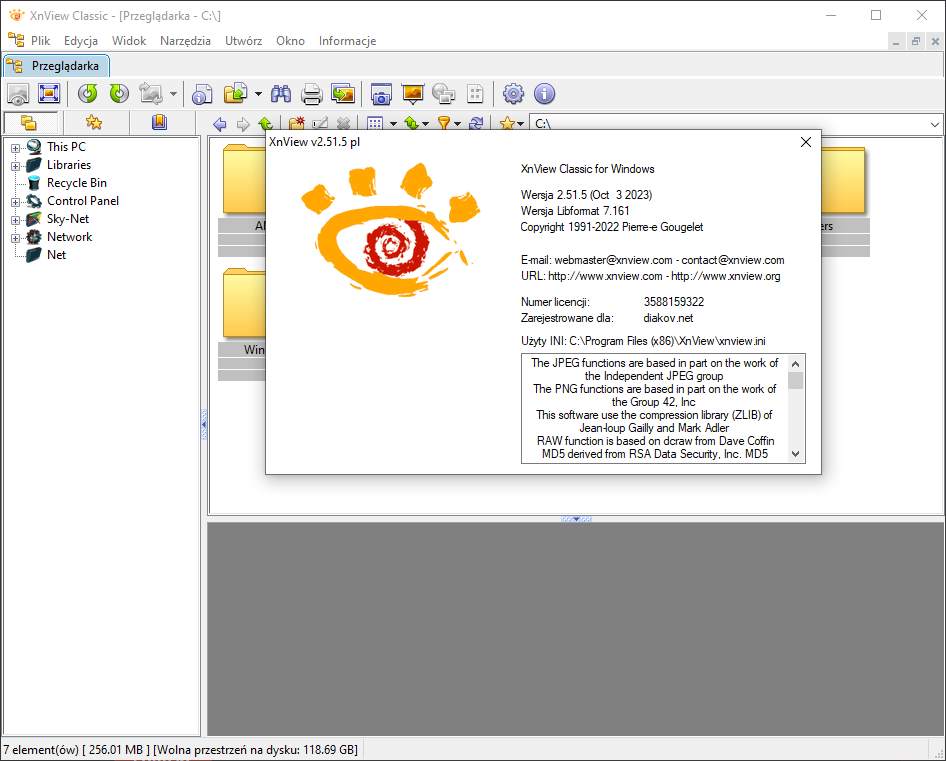Viewport: 946px width, 761px height.
Task: Rotate left with the counterclockwise arrow icon
Action: tap(88, 94)
